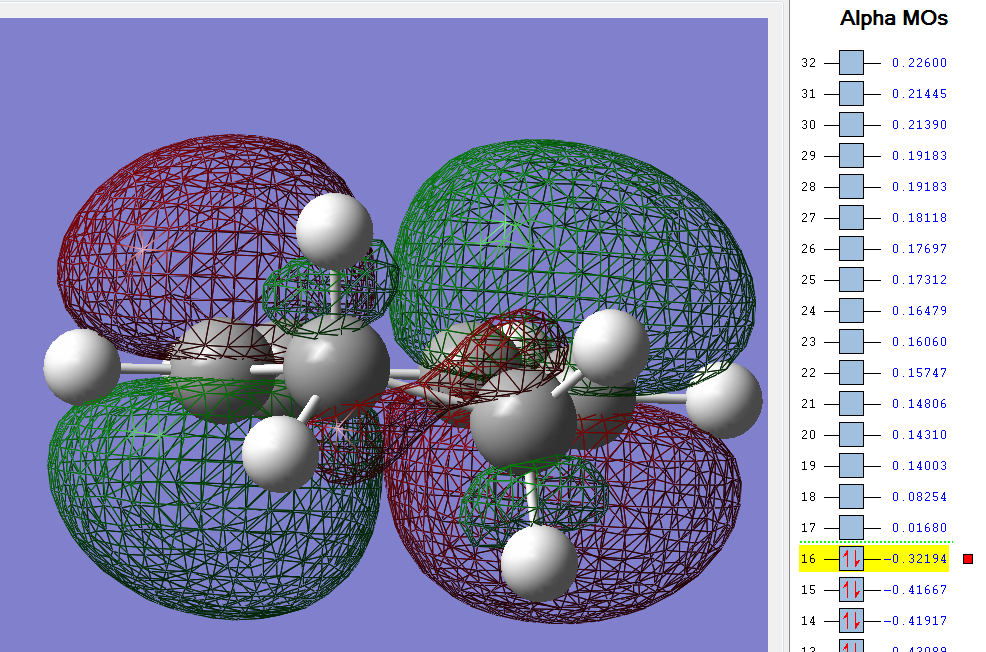Select the orbital box for MO 21
The width and height of the screenshot is (986, 652).
[x=851, y=404]
